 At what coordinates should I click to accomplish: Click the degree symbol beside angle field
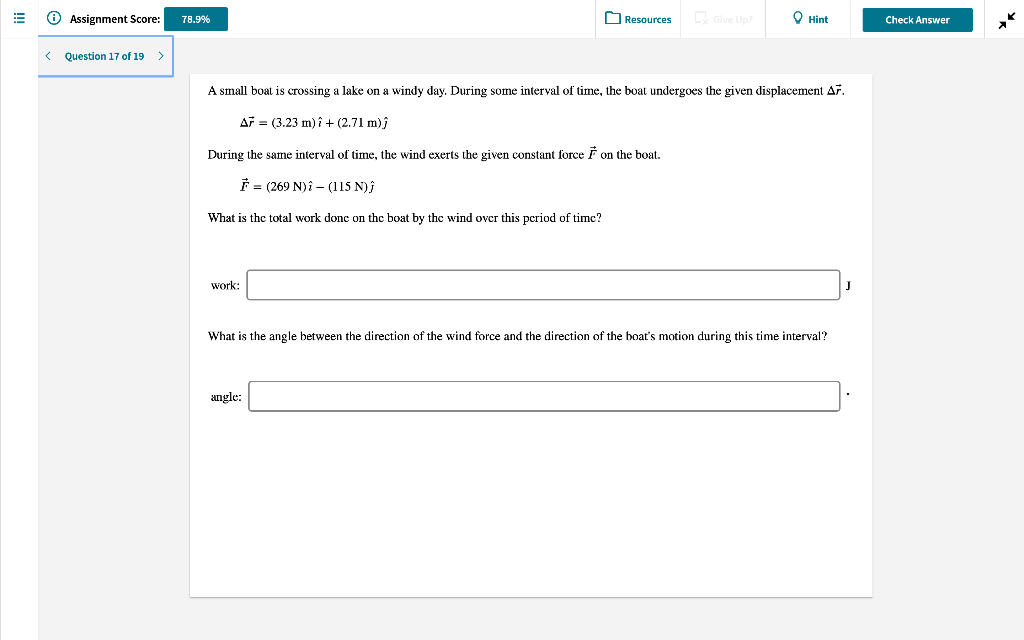point(847,394)
